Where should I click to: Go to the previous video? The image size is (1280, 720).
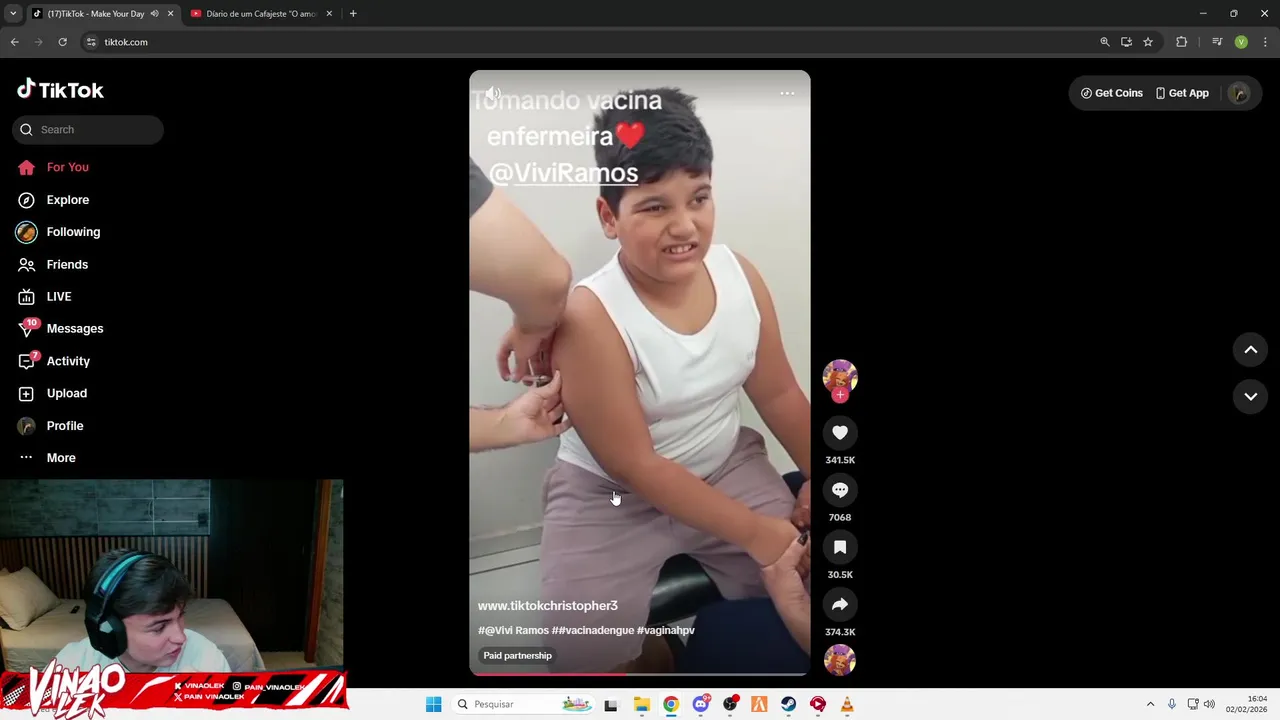(1250, 349)
